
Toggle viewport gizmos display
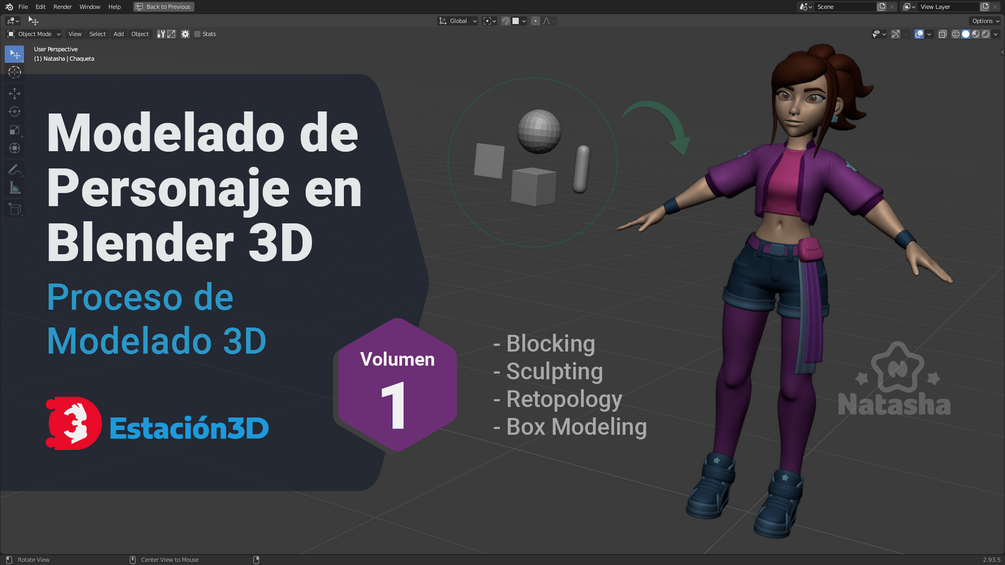[x=896, y=34]
